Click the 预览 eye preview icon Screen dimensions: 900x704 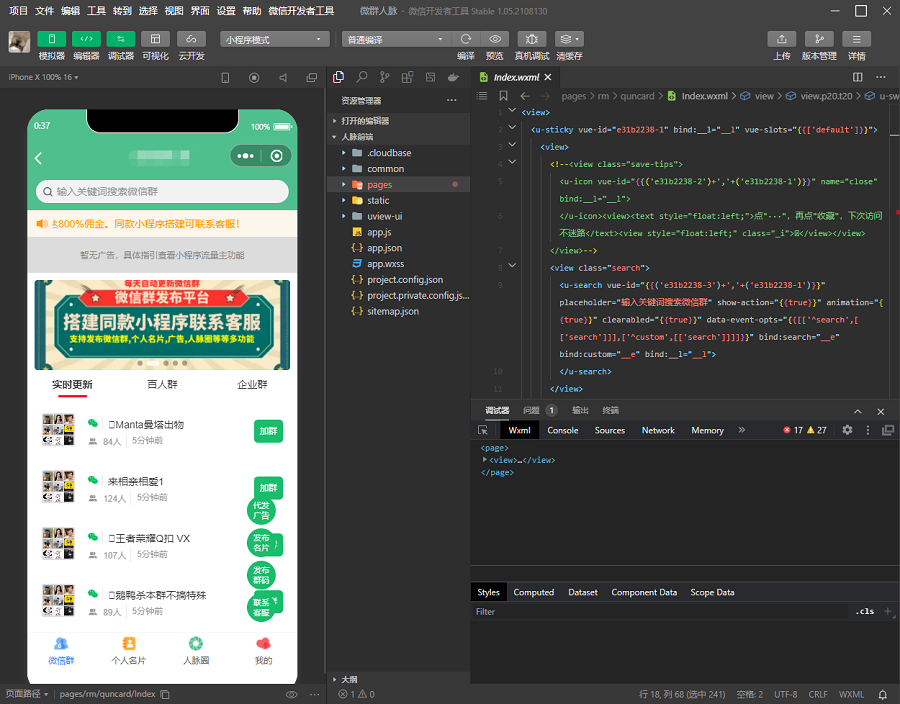pyautogui.click(x=495, y=39)
